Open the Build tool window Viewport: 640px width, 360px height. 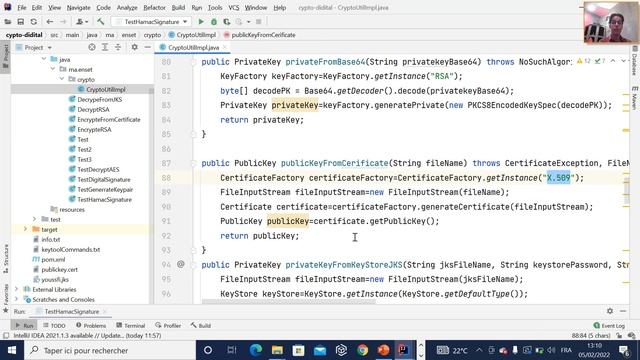pos(200,325)
